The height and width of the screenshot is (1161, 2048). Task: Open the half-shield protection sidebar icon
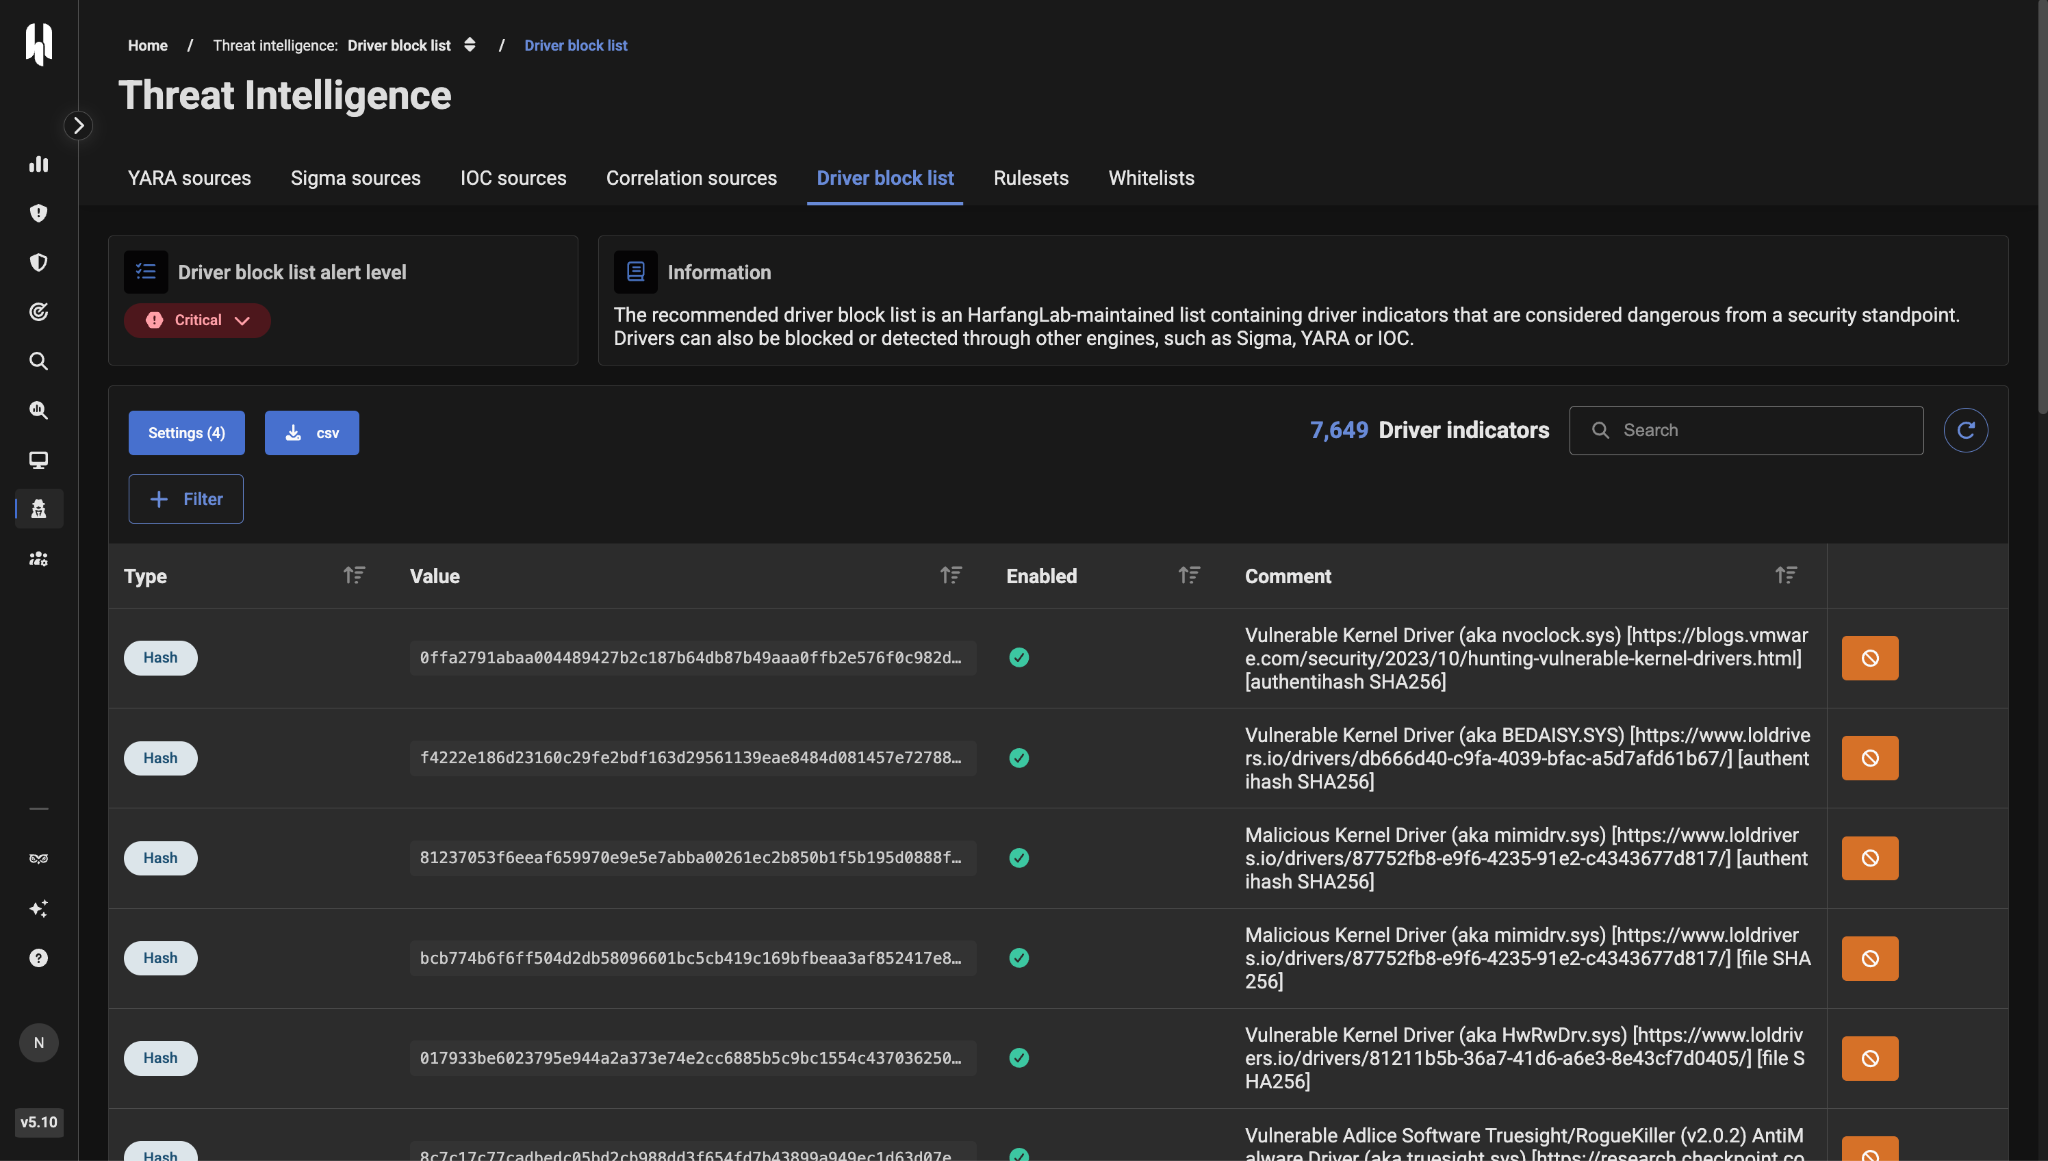[x=39, y=262]
